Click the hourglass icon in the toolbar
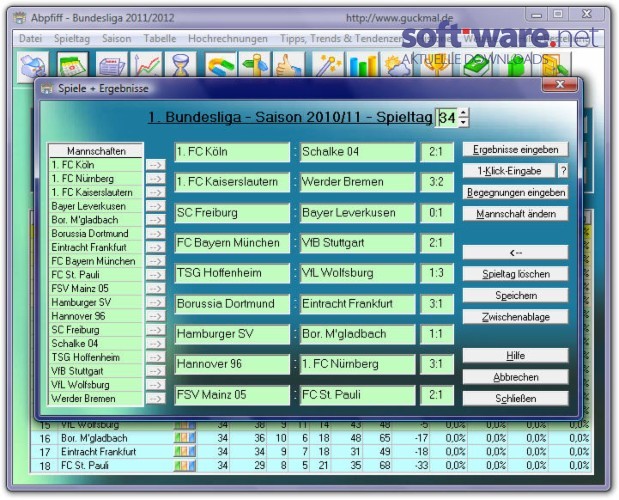The width and height of the screenshot is (619, 500). [181, 66]
